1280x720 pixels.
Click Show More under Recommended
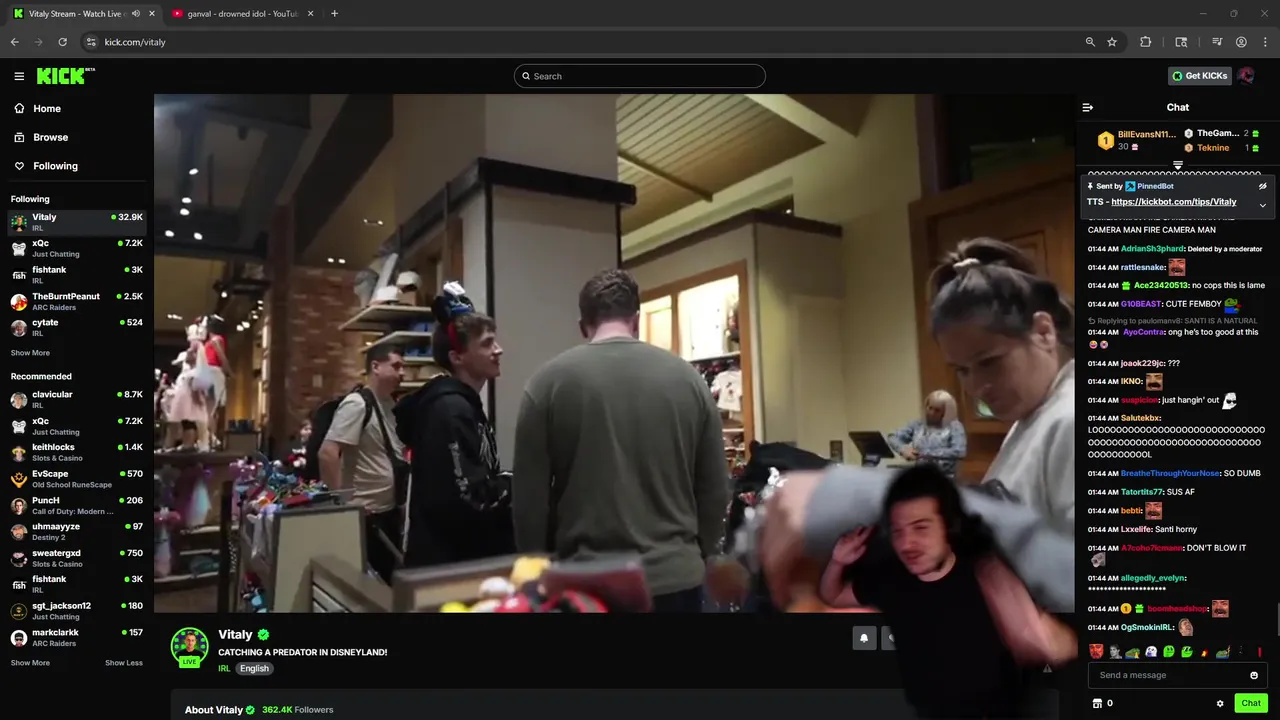click(30, 663)
